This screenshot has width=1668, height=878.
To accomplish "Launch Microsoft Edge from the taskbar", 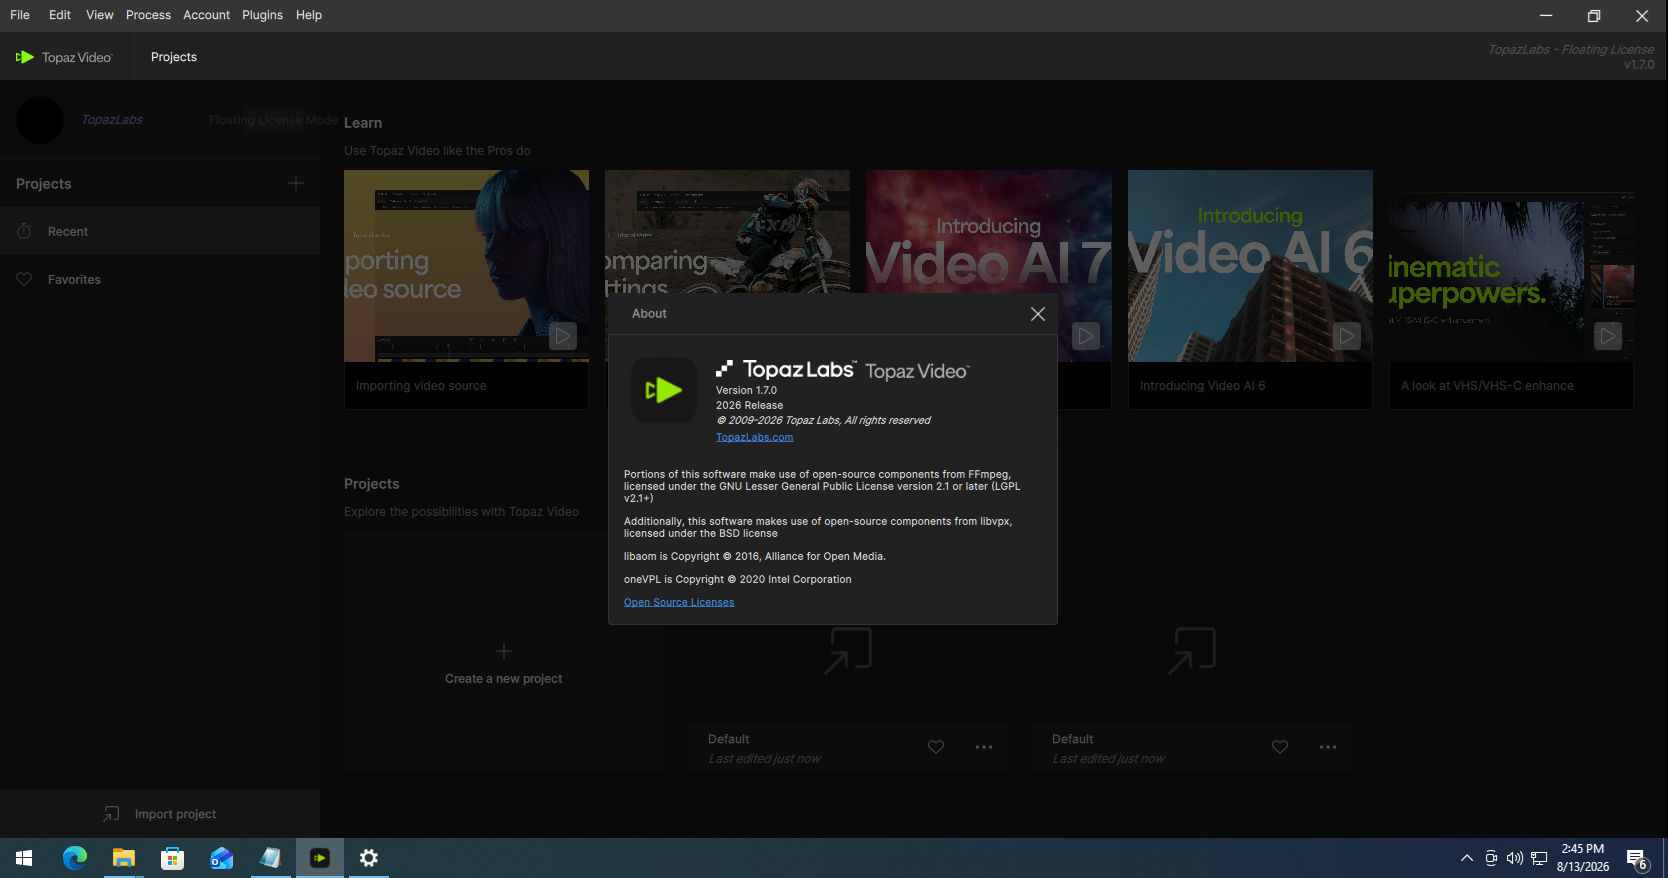I will [x=75, y=858].
